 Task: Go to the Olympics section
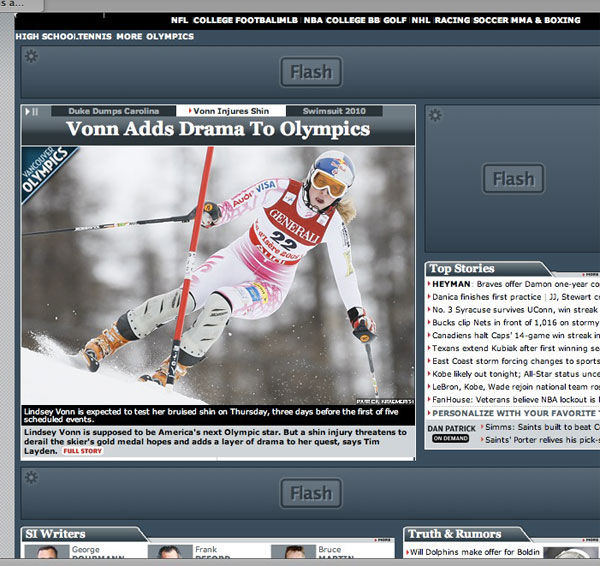click(x=170, y=37)
